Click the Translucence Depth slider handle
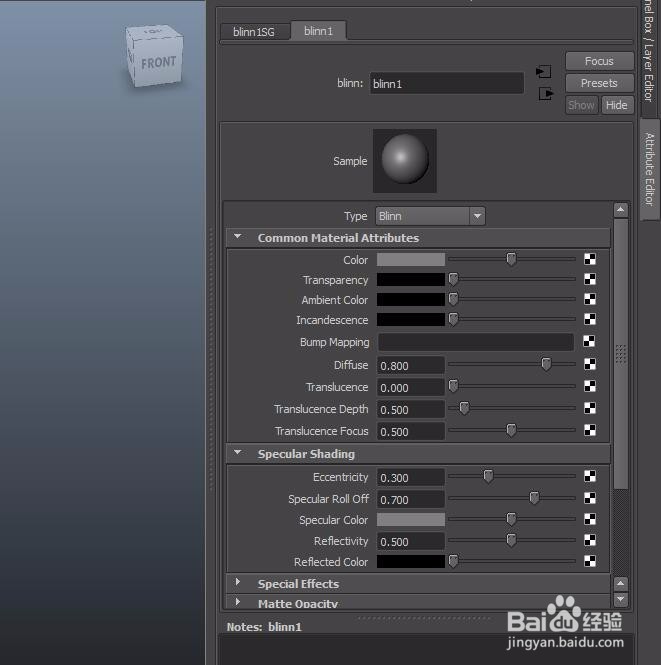Screen dimensions: 661x665 464,408
